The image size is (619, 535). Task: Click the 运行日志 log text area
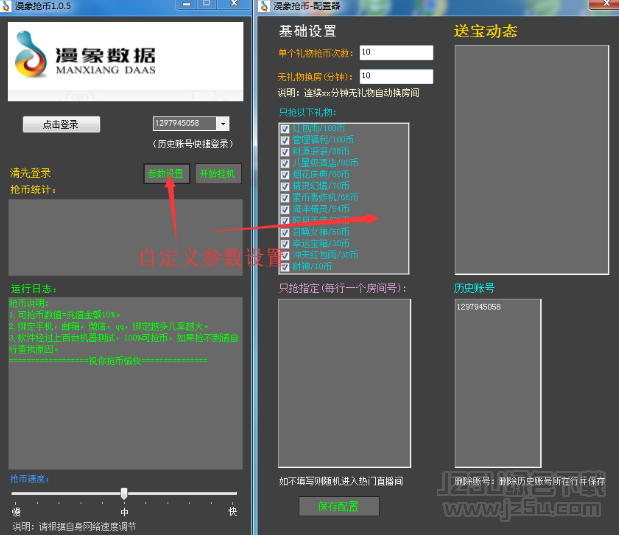point(126,383)
